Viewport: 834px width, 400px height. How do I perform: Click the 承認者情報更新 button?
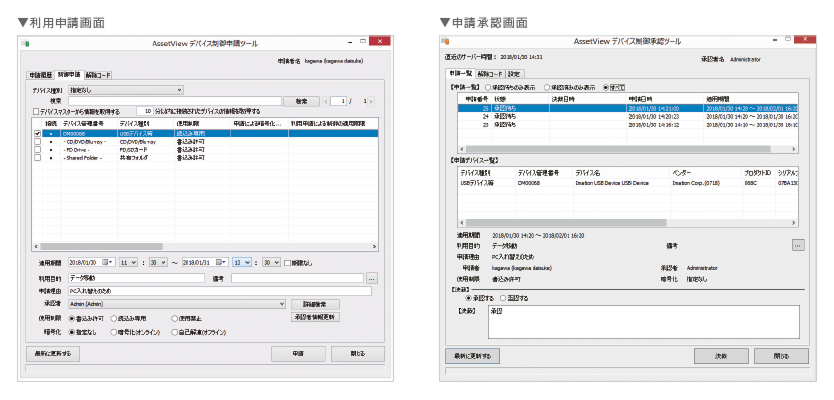(x=315, y=317)
